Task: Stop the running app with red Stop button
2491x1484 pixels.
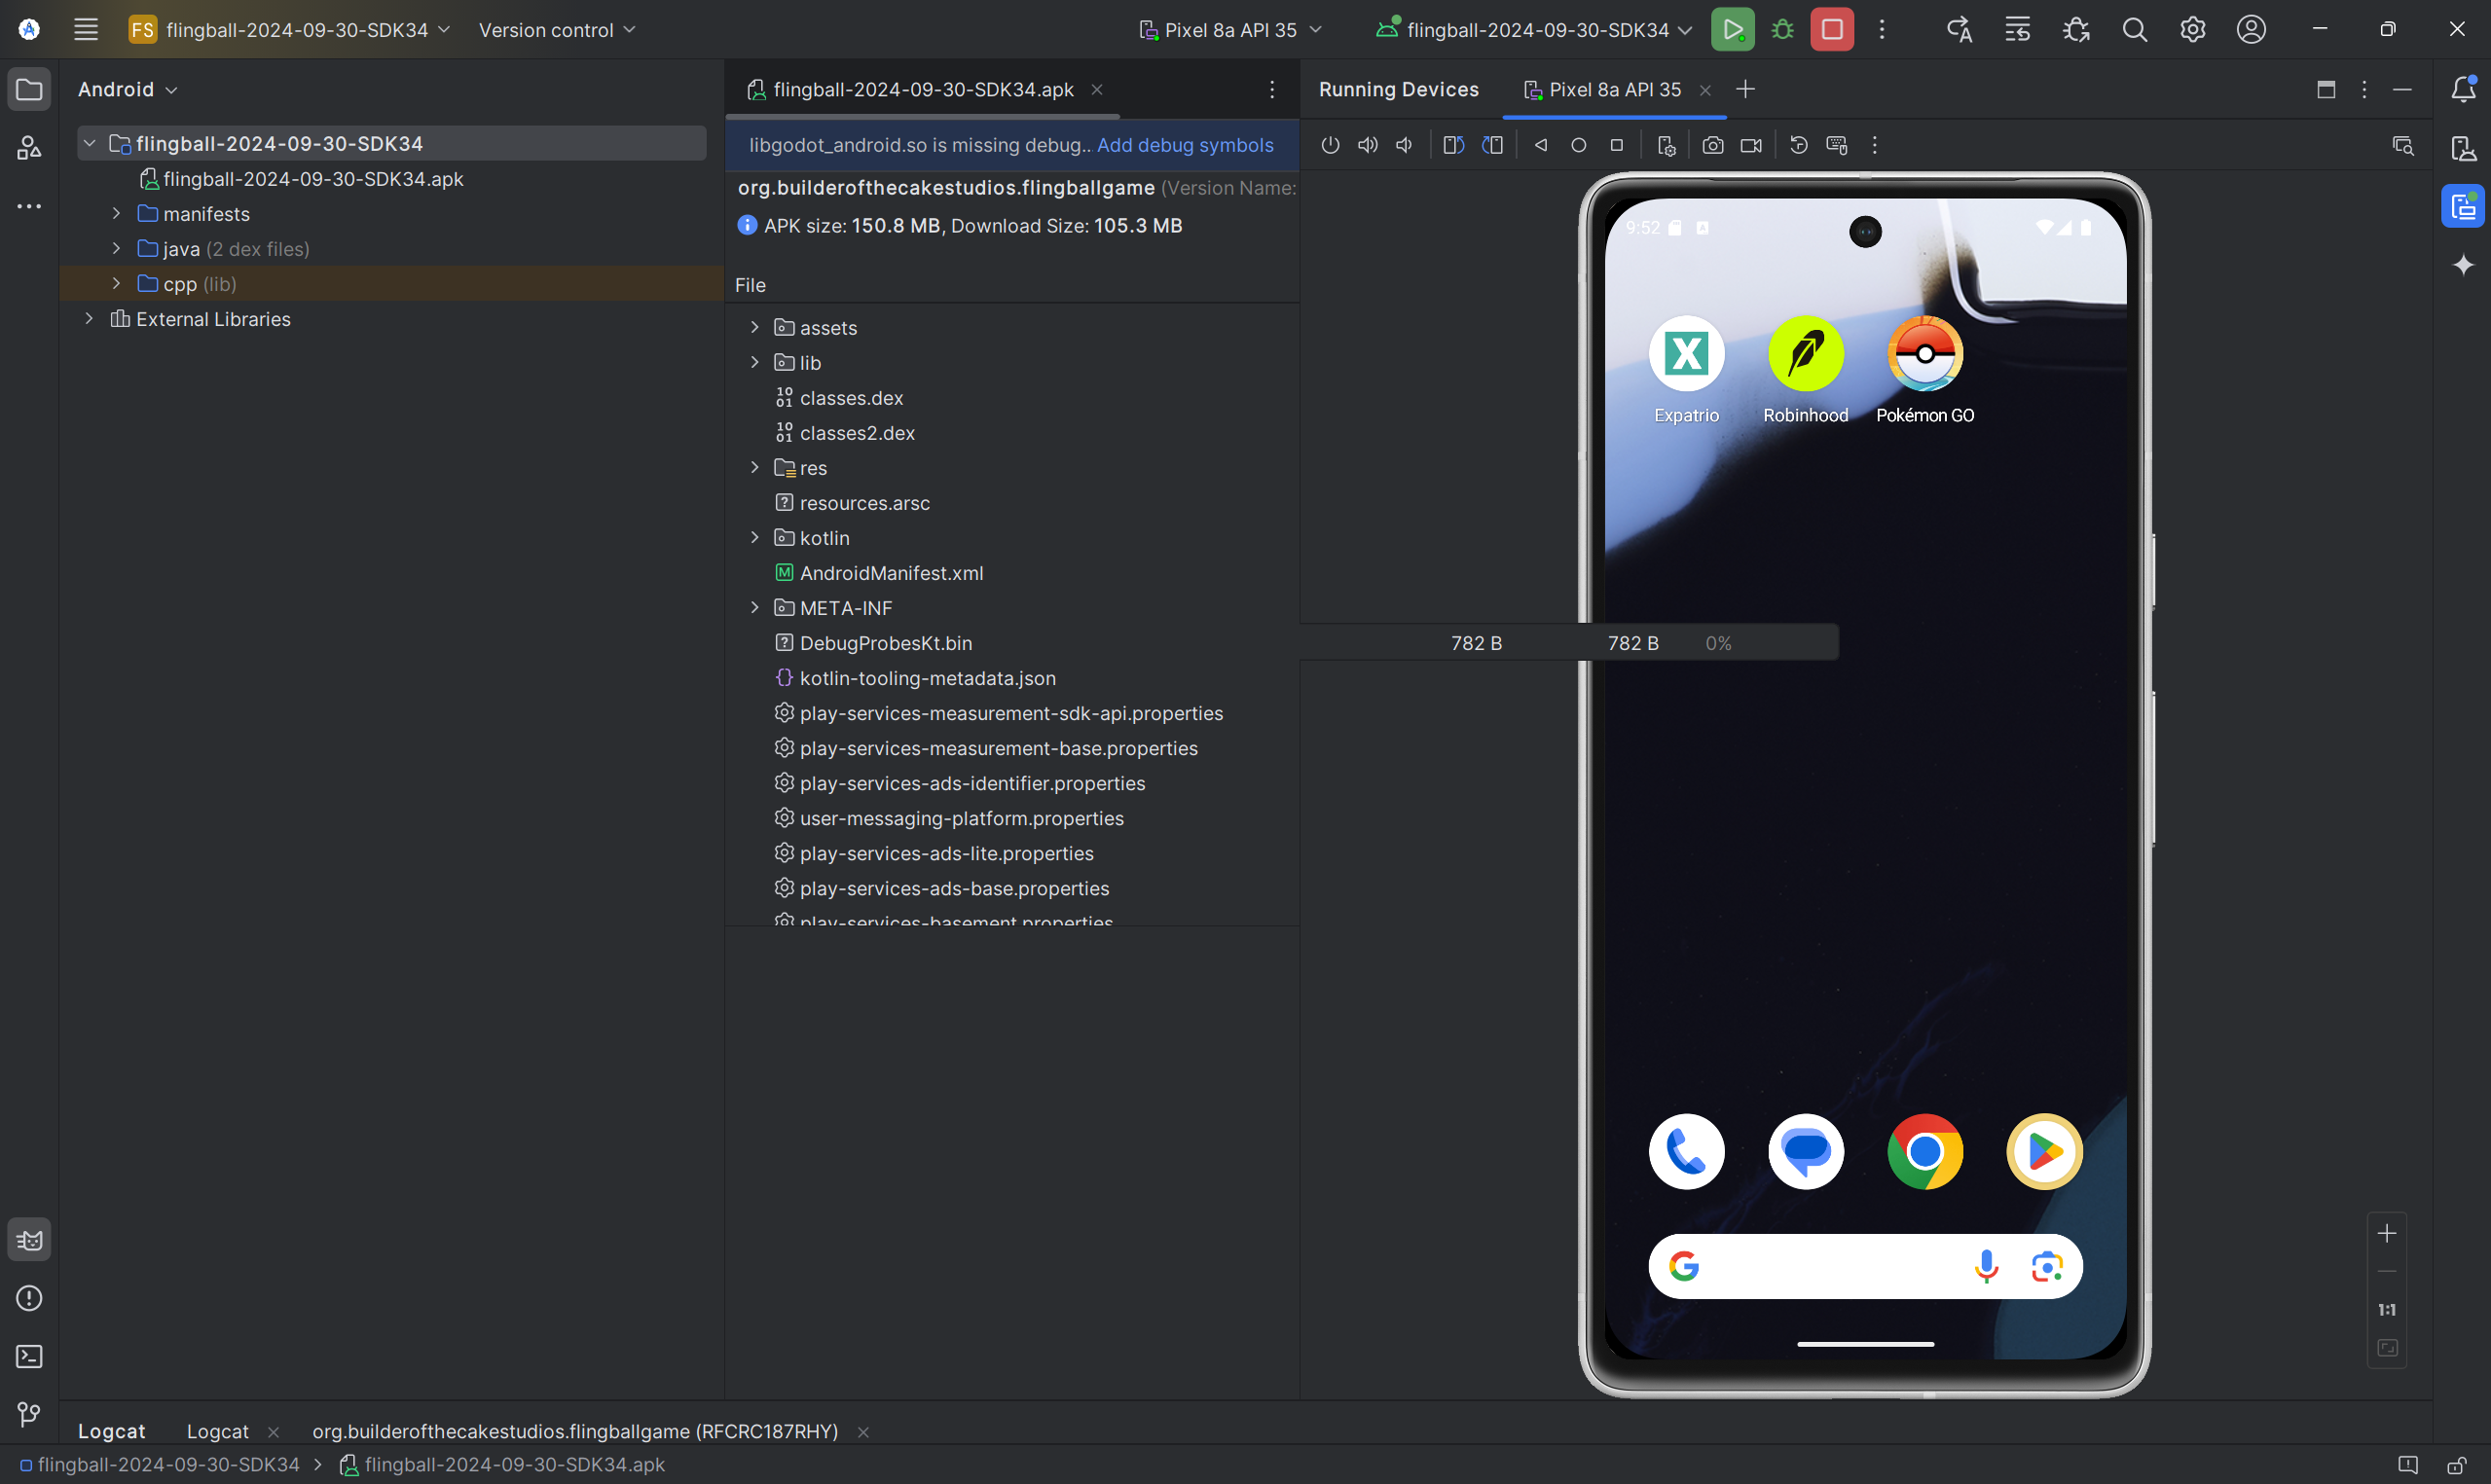Action: 1832,30
